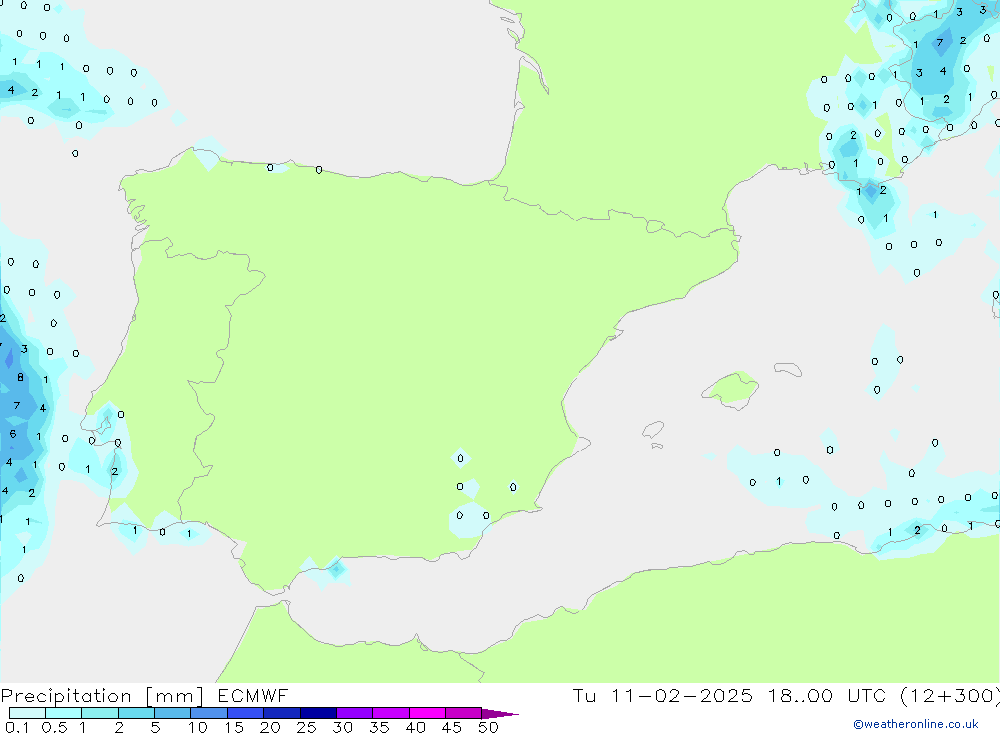Select the forecast date Tu 11-02-2025
This screenshot has height=733, width=1000.
[x=662, y=696]
